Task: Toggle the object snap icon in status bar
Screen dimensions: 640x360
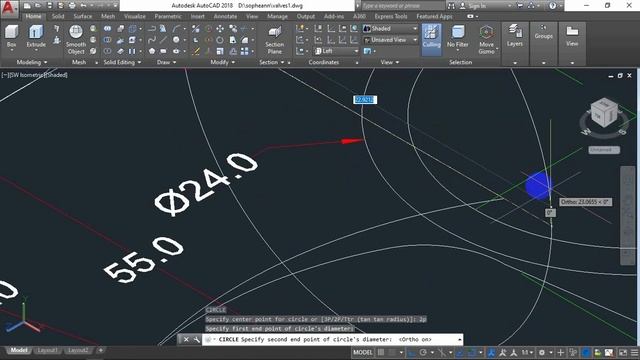Action: click(471, 352)
